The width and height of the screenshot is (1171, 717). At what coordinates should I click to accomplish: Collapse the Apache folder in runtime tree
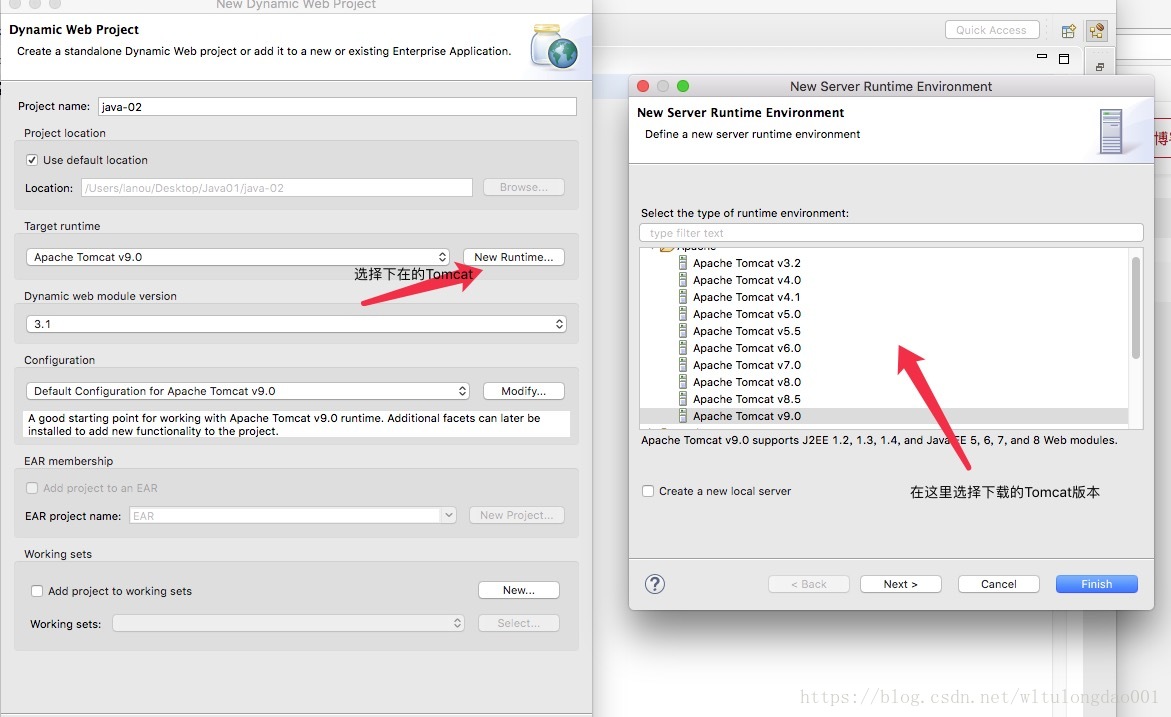(653, 246)
